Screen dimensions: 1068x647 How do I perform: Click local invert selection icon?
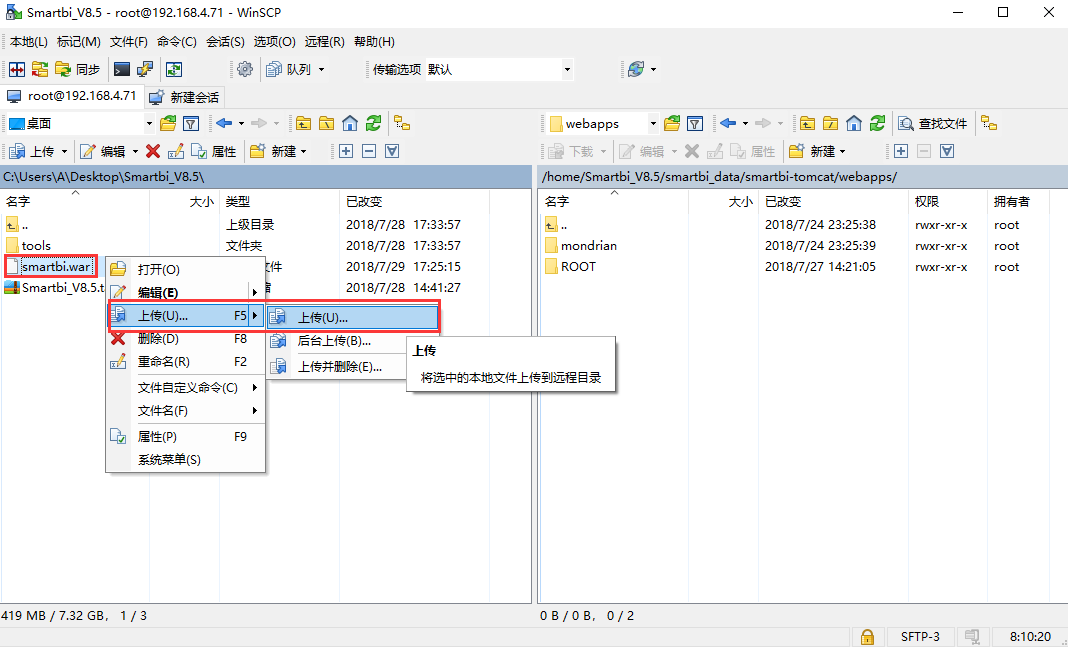392,151
